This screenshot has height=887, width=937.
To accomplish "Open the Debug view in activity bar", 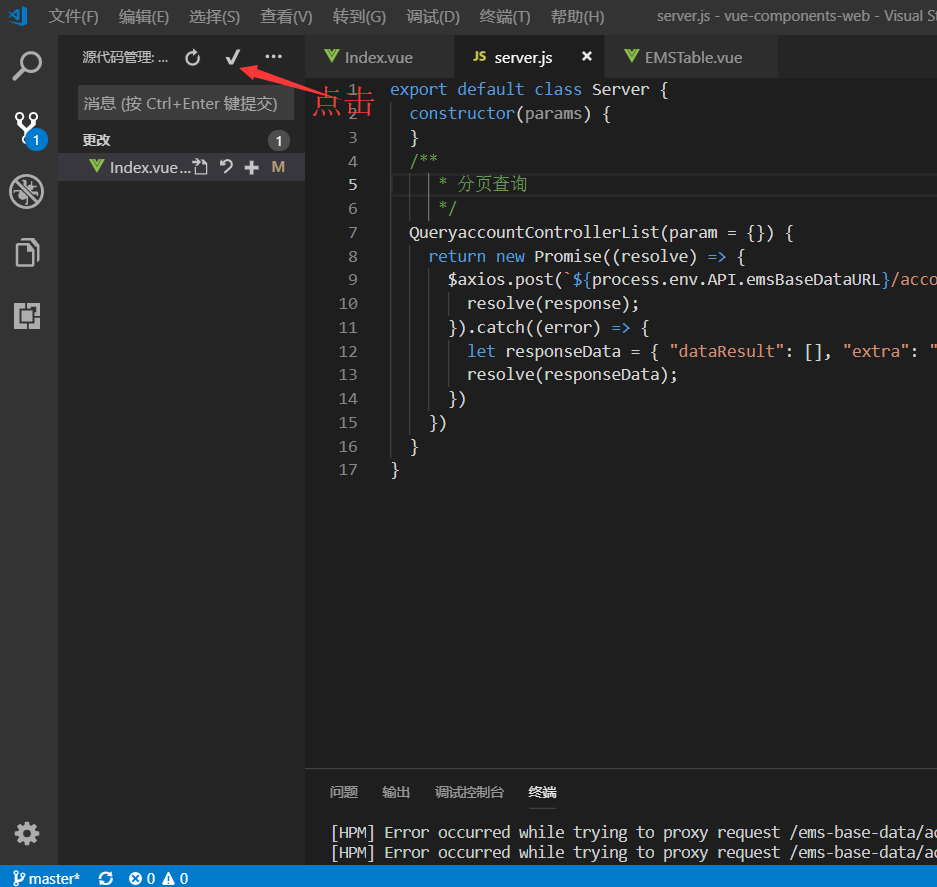I will click(x=27, y=192).
